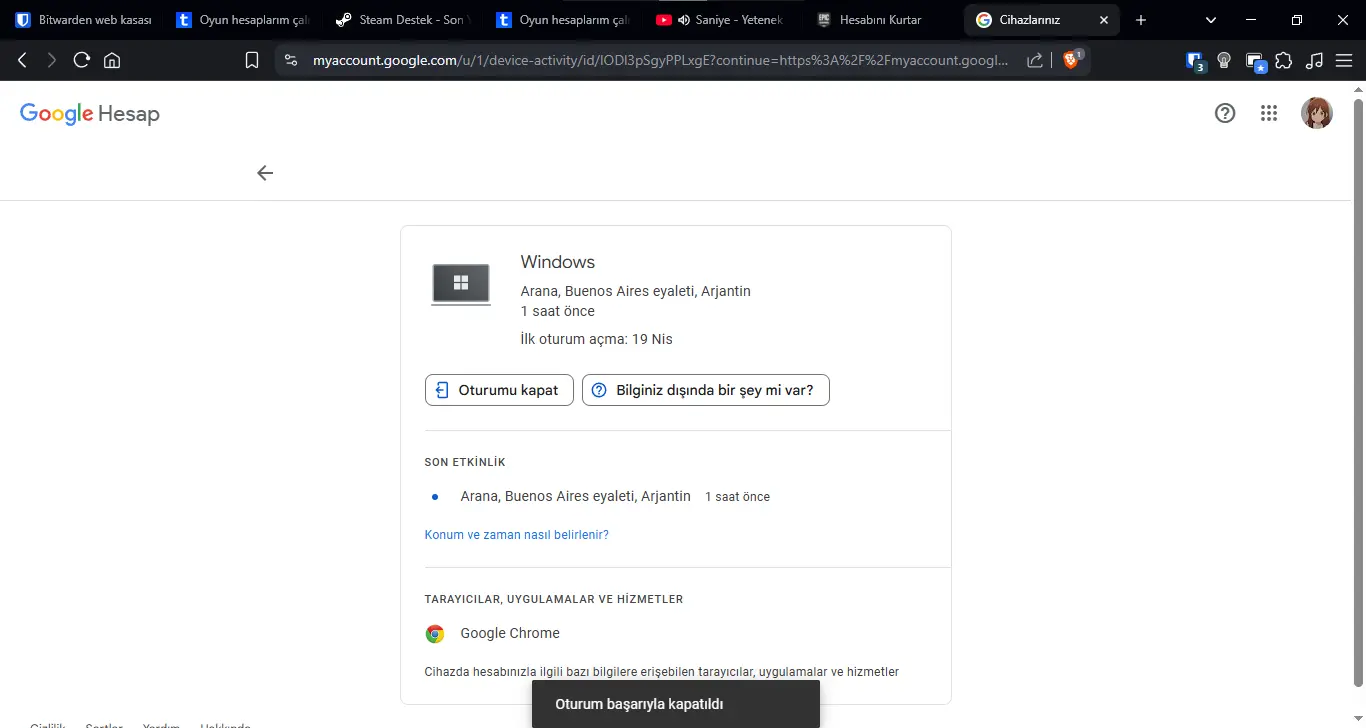Viewport: 1366px width, 728px height.
Task: Click the Oturumu kapat button
Action: pyautogui.click(x=499, y=390)
